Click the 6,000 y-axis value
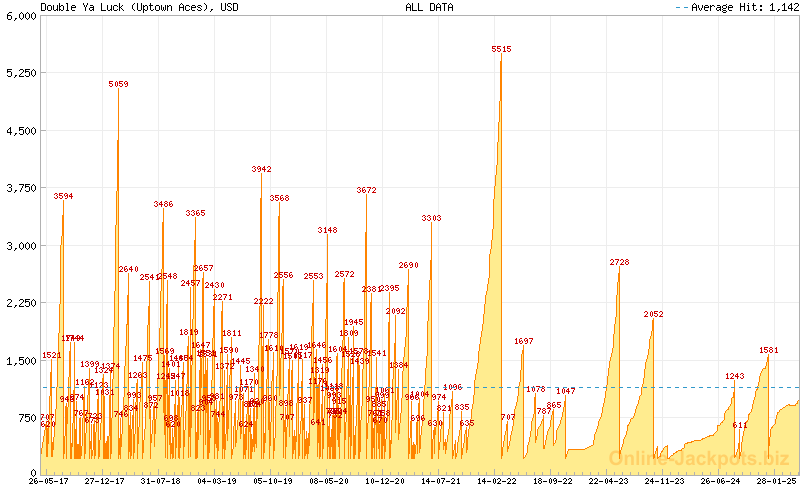Viewport: 800px width, 490px height. (x=20, y=16)
